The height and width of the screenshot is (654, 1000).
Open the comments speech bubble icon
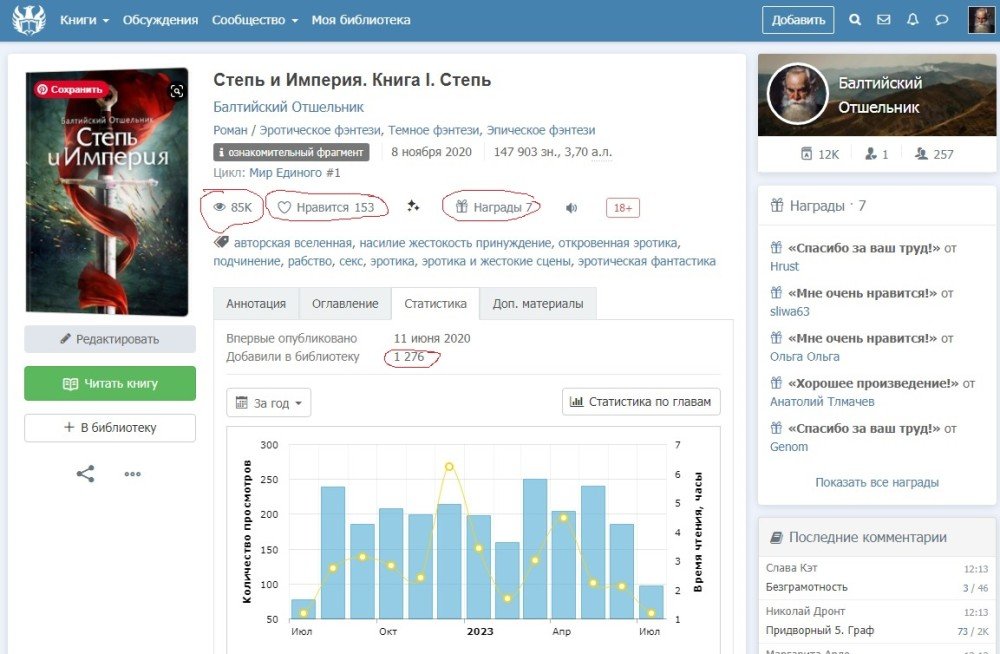(x=941, y=20)
